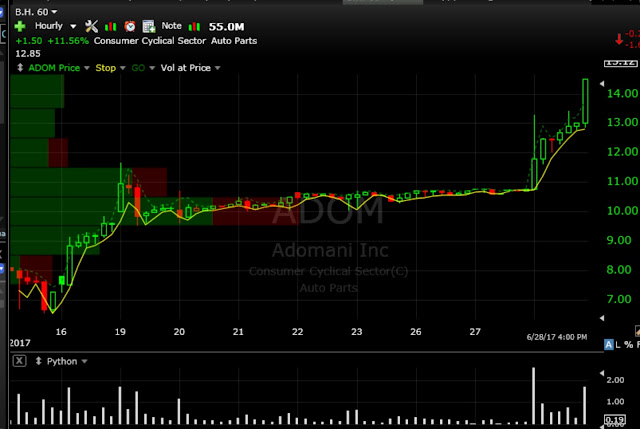Toggle the blue A scale mode button
The width and height of the screenshot is (640, 429).
point(609,345)
